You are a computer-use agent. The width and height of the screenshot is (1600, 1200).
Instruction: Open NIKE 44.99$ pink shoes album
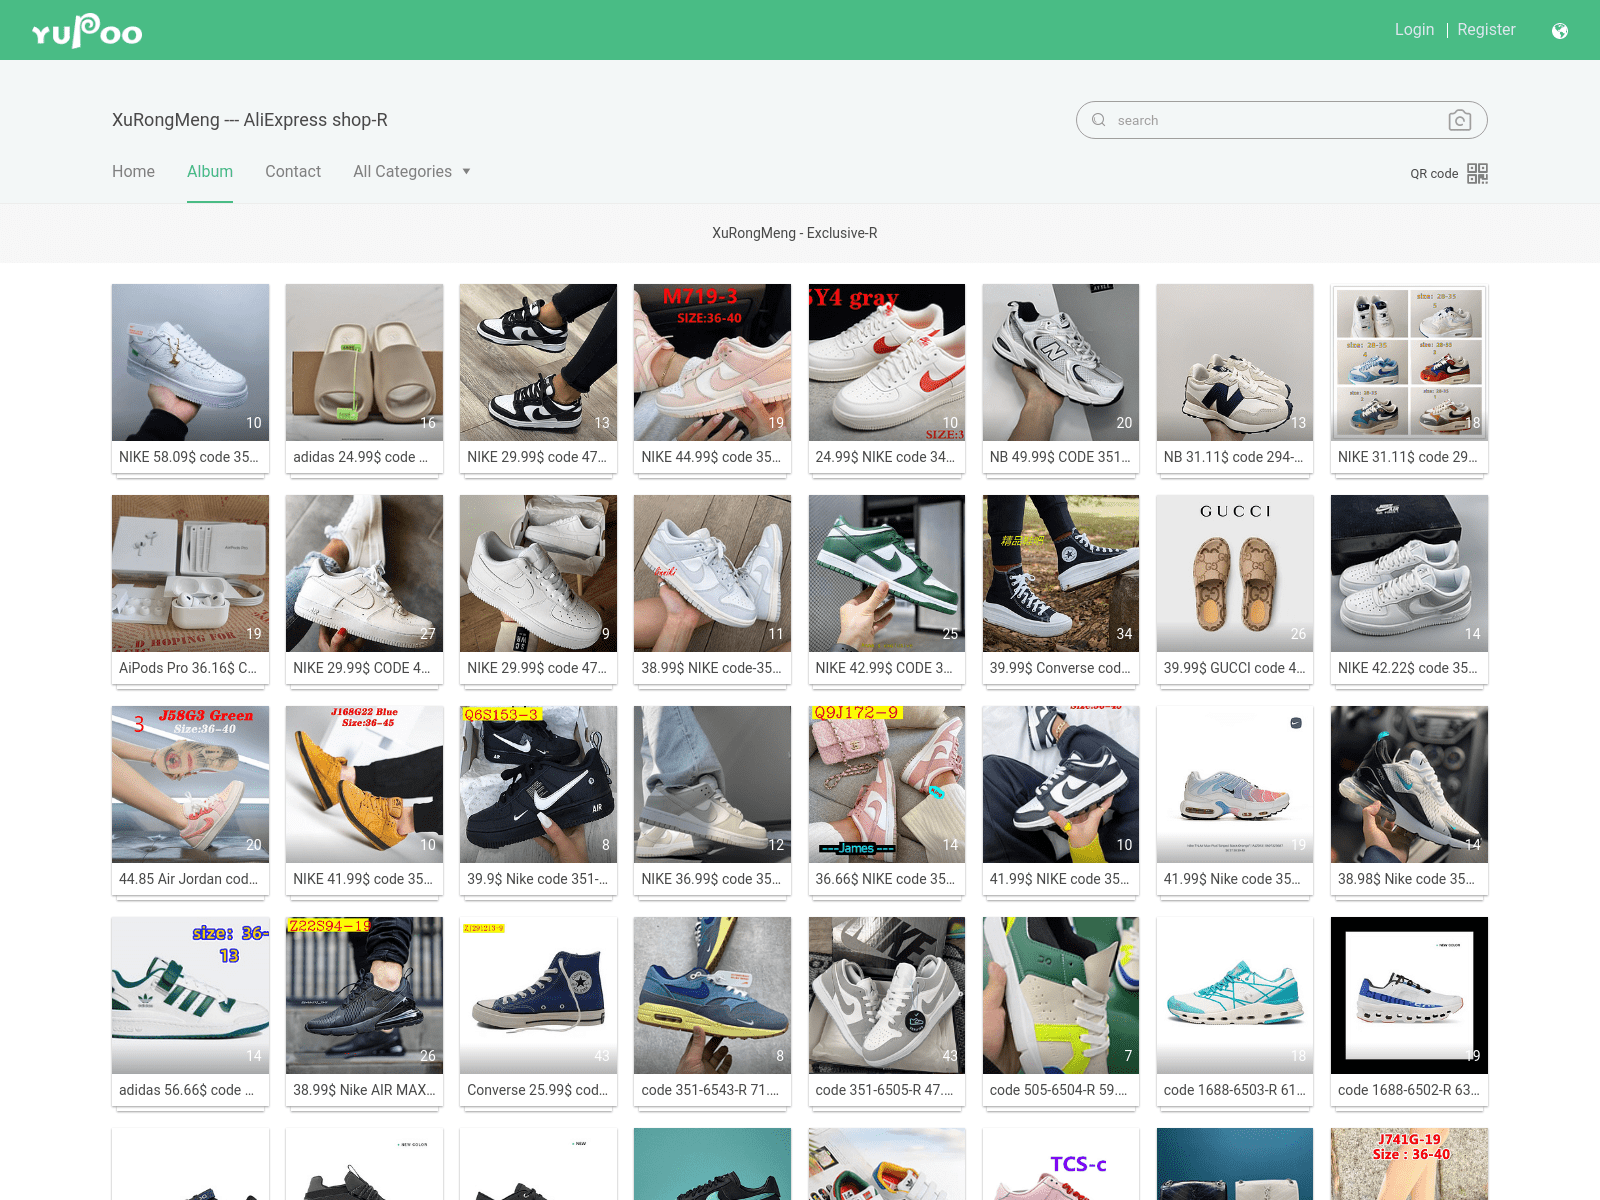(x=712, y=379)
